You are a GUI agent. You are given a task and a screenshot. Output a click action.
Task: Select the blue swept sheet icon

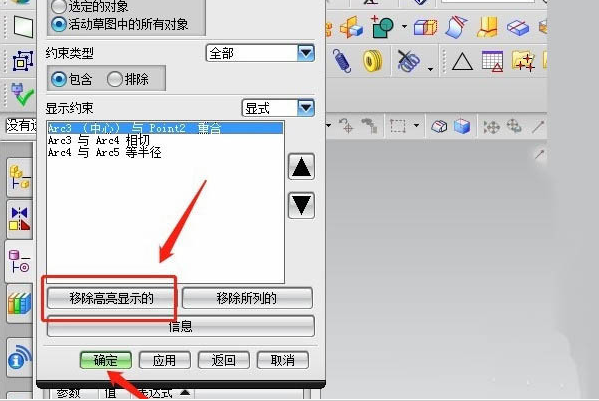pos(456,27)
